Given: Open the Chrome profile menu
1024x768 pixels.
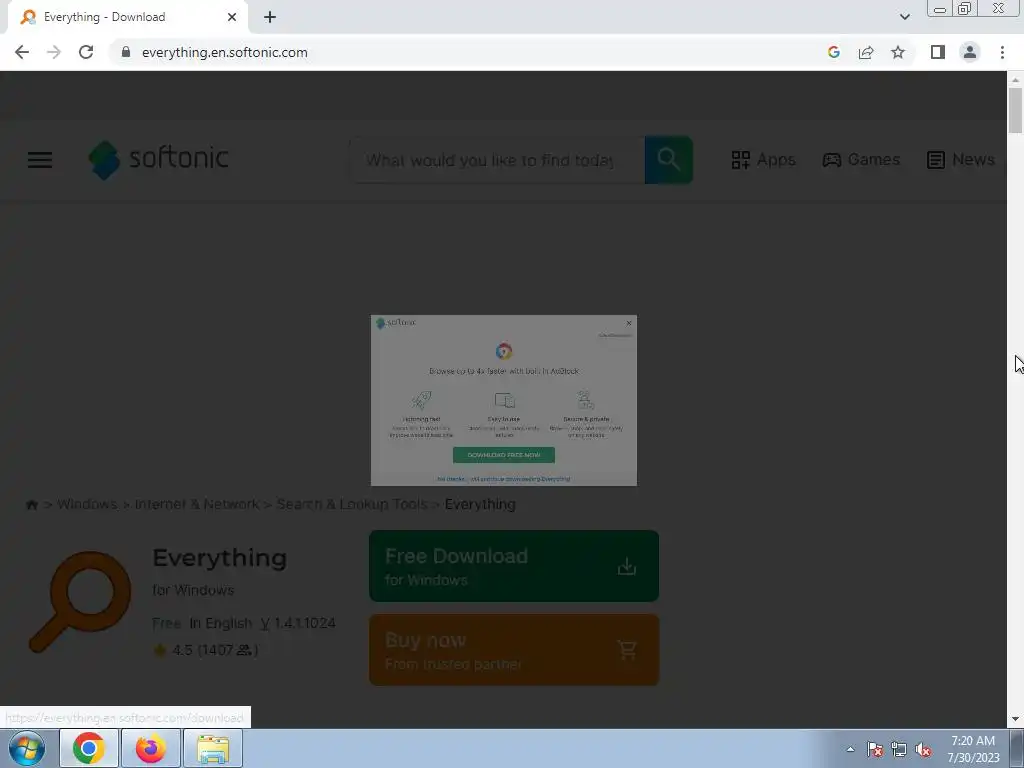Looking at the screenshot, I should point(970,52).
